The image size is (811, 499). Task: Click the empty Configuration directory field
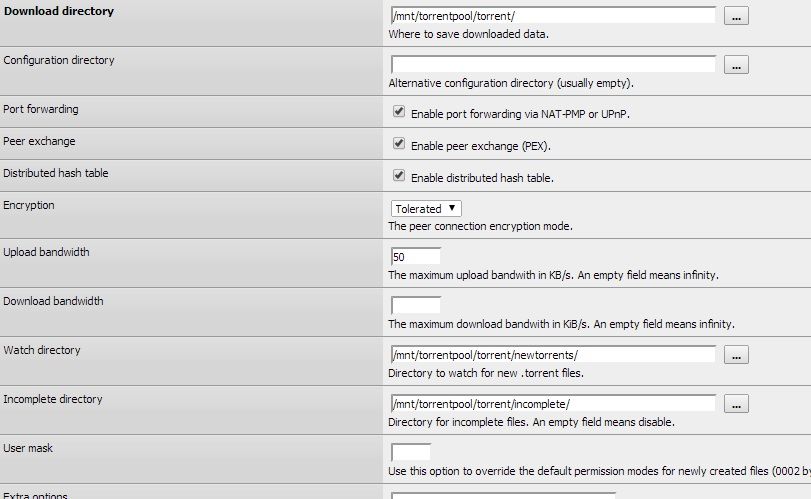[x=553, y=65]
